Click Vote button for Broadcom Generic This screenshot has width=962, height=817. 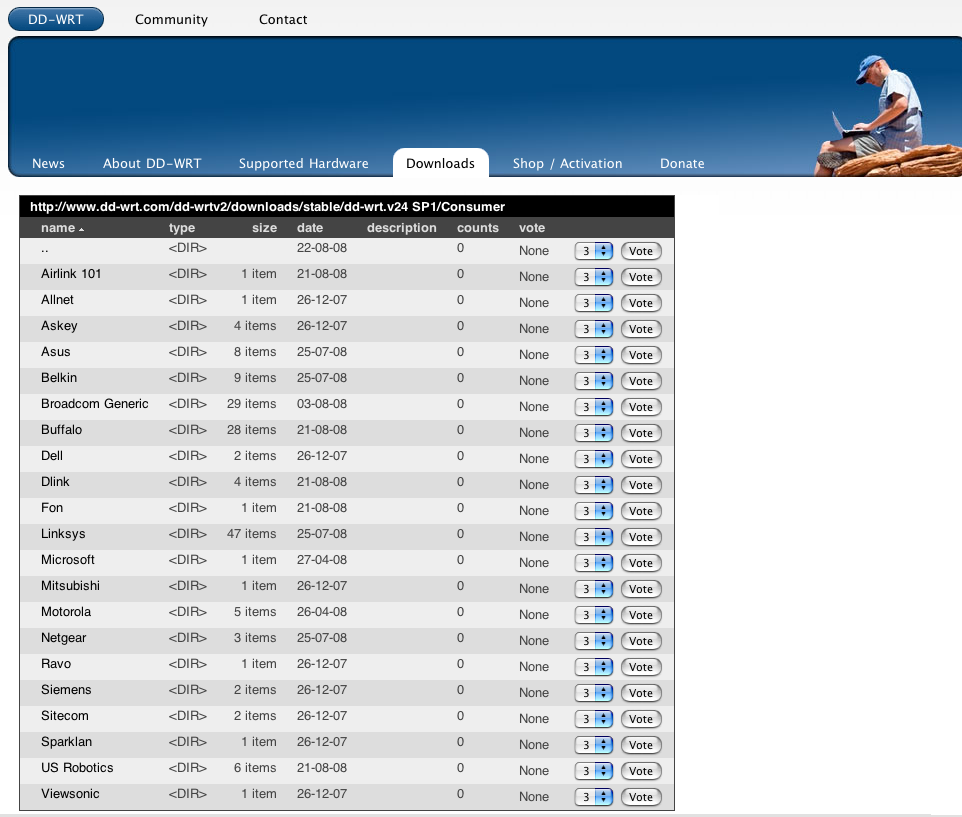pos(641,407)
